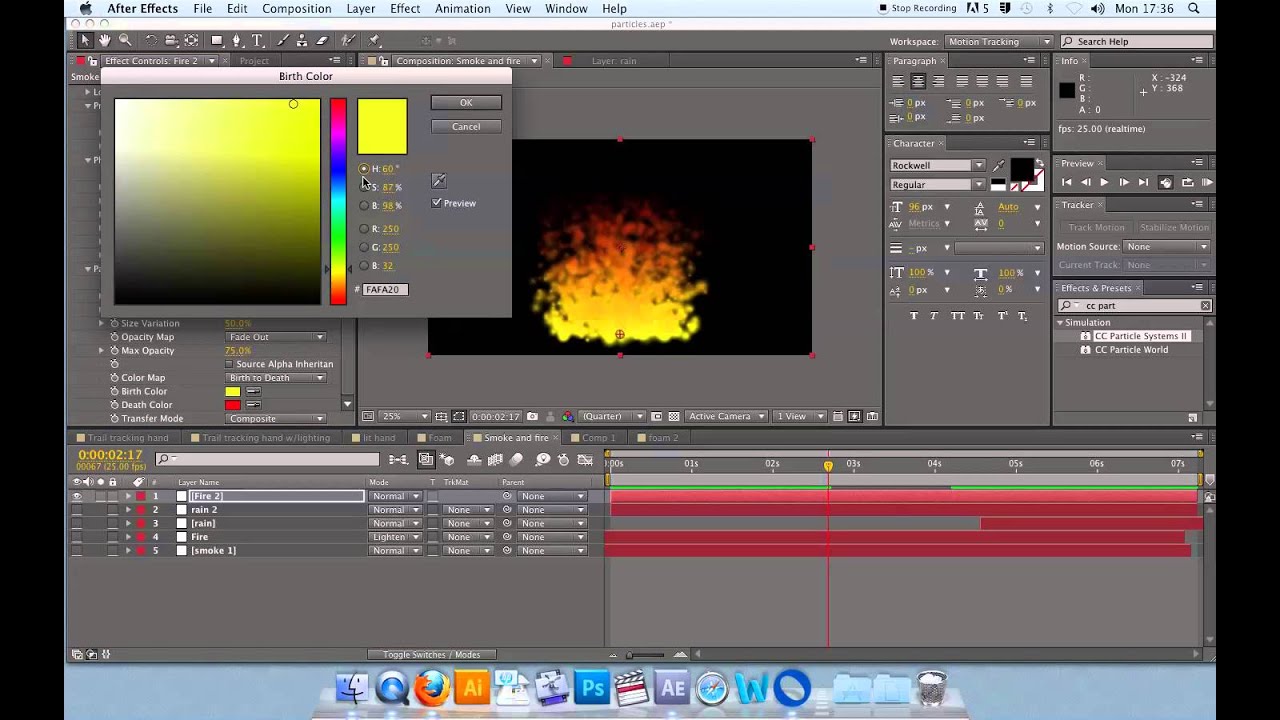This screenshot has height=720, width=1280.
Task: Switch to the Project panel tab
Action: [x=254, y=61]
